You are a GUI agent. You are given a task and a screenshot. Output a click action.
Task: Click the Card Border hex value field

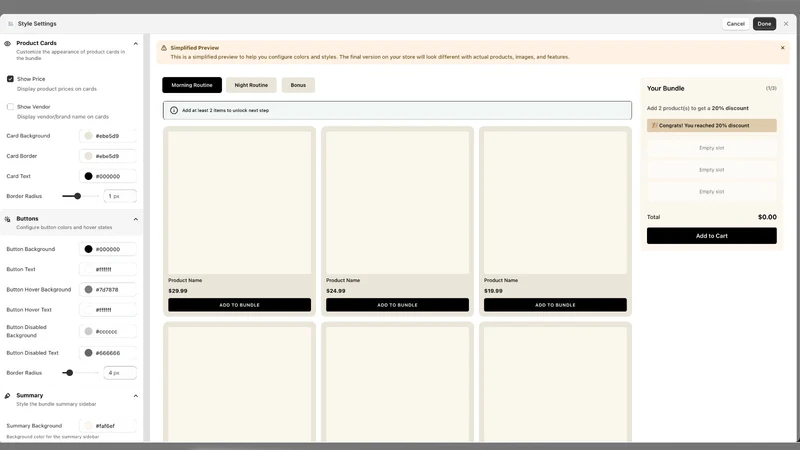108,156
